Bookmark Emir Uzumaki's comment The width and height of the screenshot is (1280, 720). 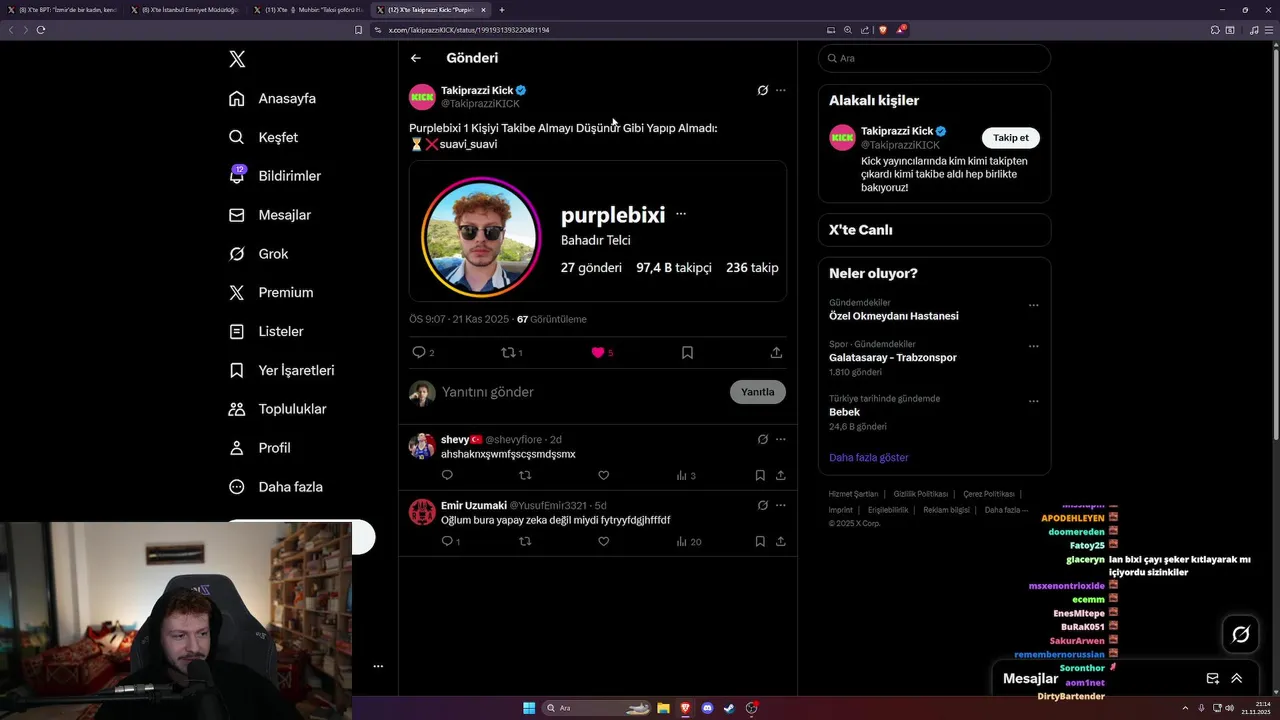(x=760, y=541)
